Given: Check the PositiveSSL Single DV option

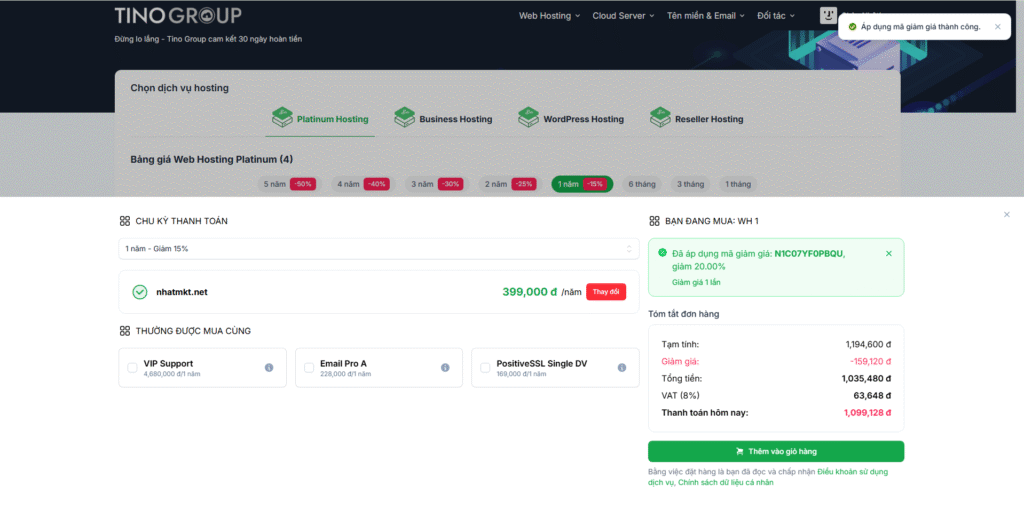Looking at the screenshot, I should point(485,368).
